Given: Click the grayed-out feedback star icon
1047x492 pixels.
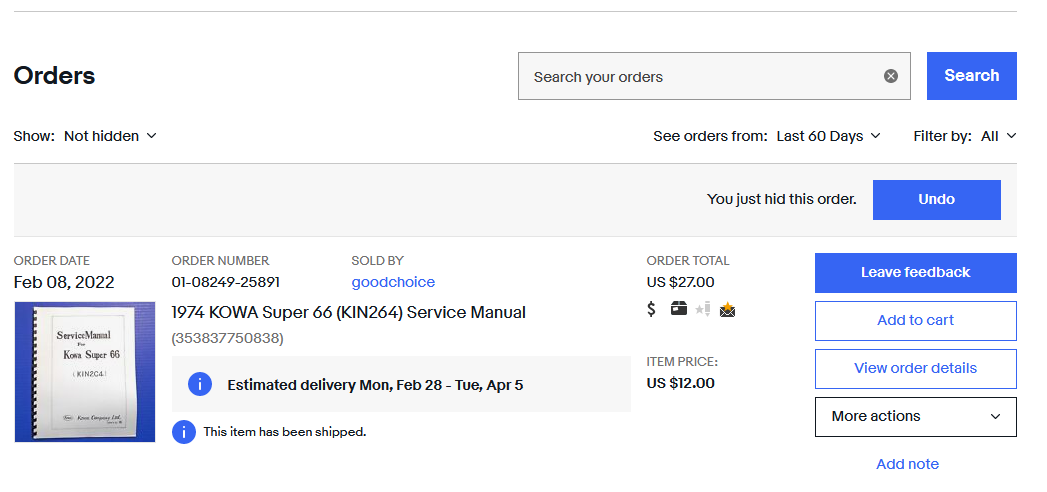Looking at the screenshot, I should [702, 309].
